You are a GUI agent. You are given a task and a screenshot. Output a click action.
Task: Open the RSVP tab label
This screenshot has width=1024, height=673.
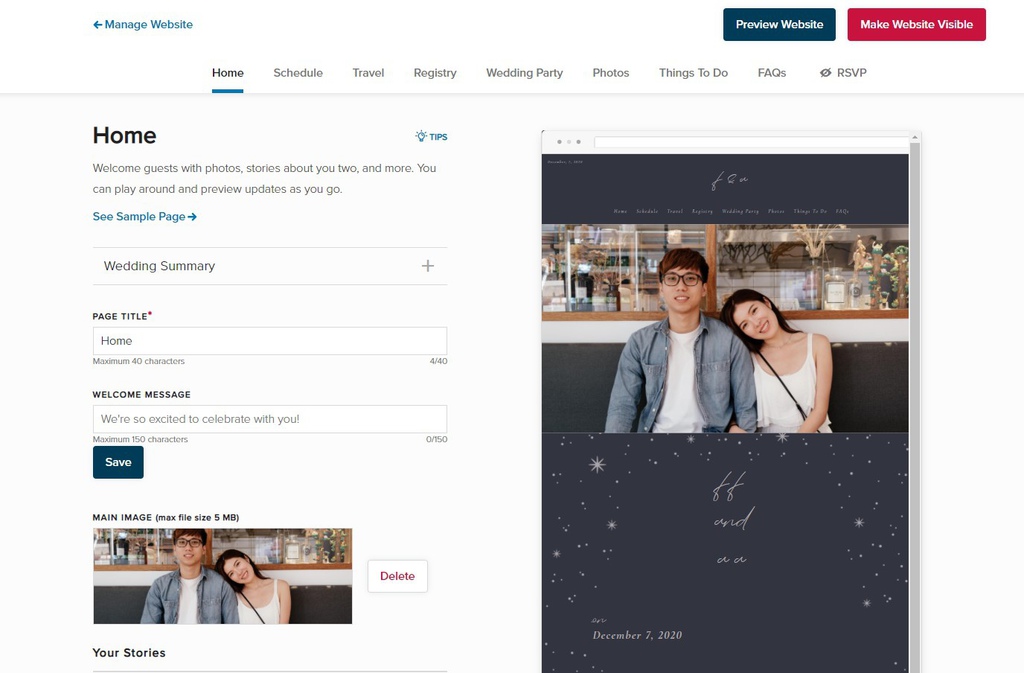[x=852, y=72]
